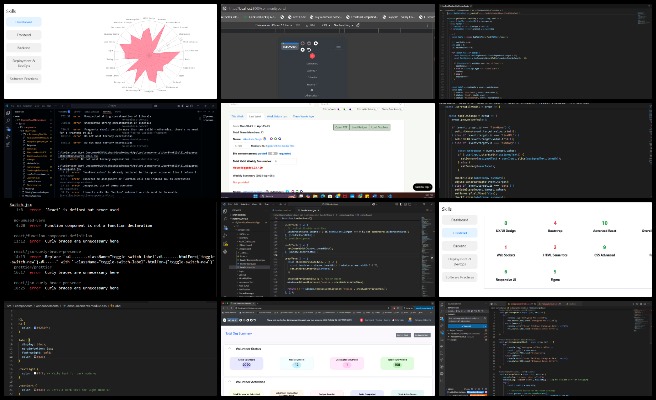The image size is (656, 400).
Task: Click the Advanced React skill card
Action: 604,227
